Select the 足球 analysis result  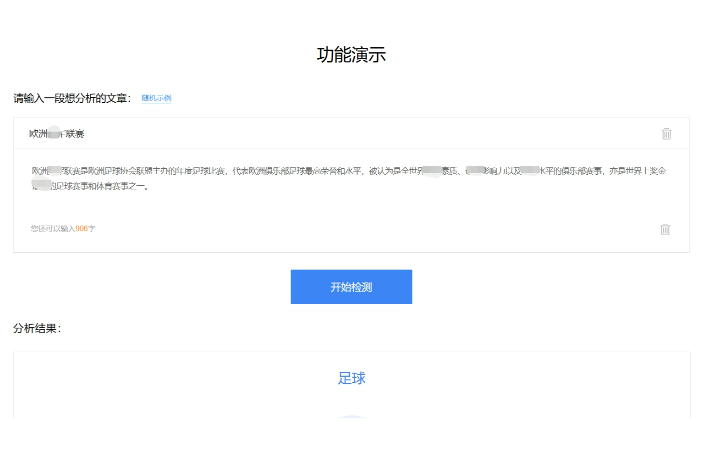click(x=351, y=378)
